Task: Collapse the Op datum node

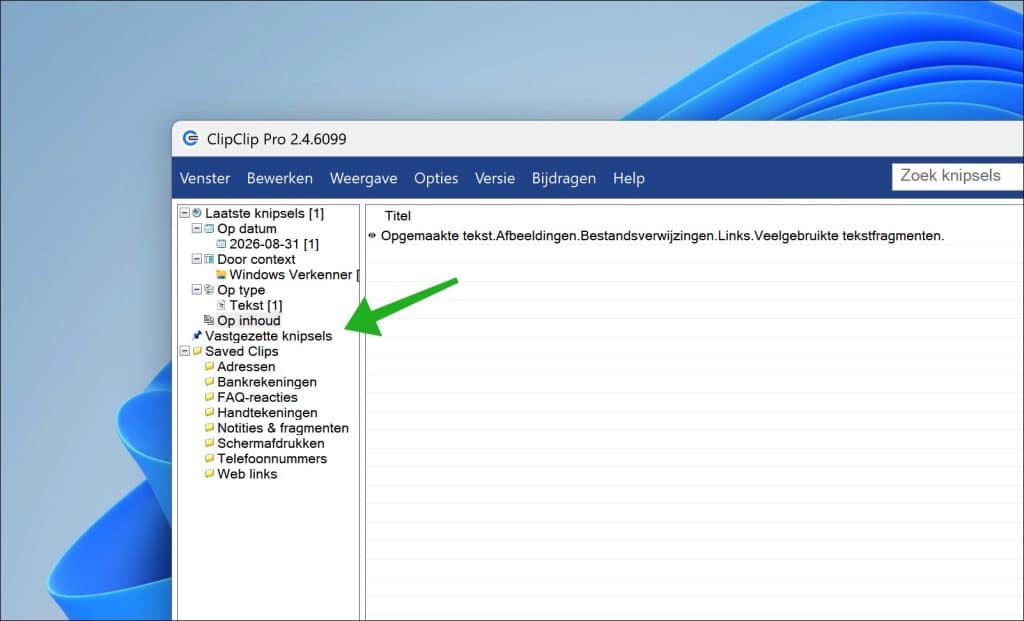Action: pos(197,229)
